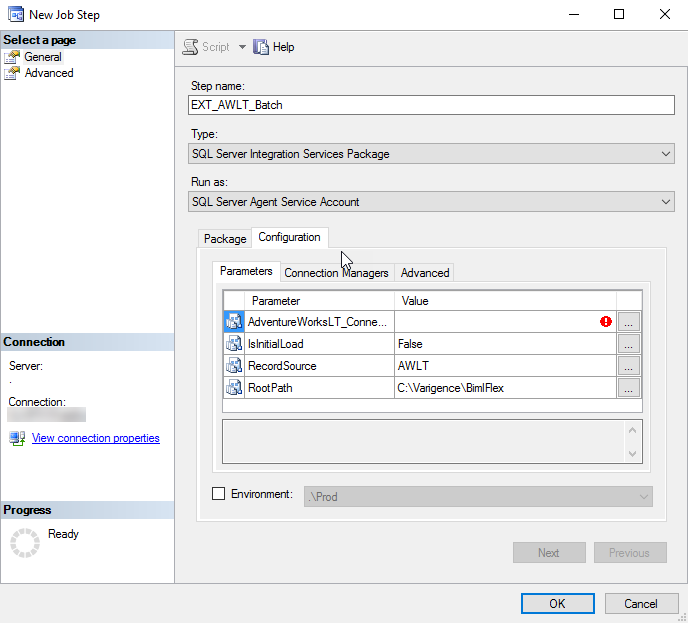Select the Advanced page icon

(12, 73)
